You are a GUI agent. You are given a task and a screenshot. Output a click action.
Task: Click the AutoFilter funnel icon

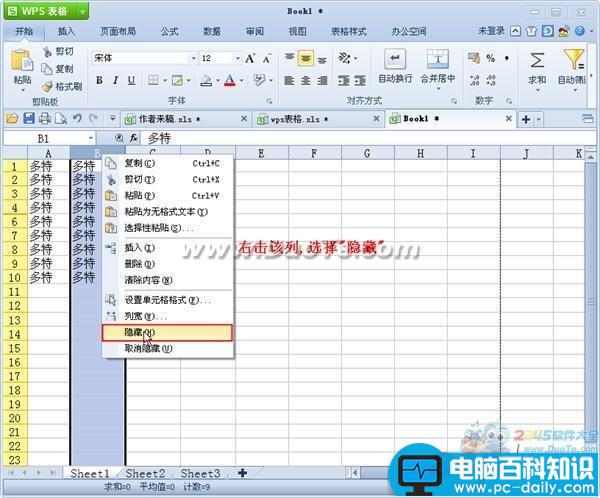[x=573, y=60]
